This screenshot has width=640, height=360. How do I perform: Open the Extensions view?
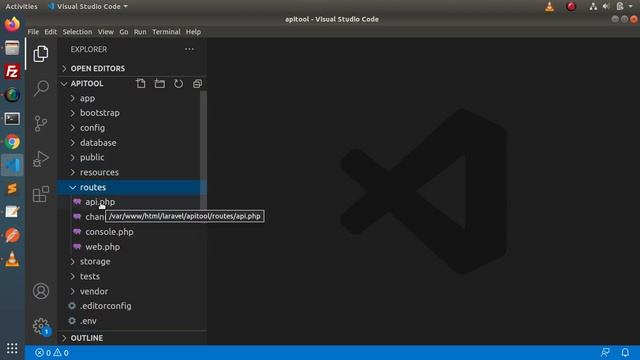tap(41, 194)
